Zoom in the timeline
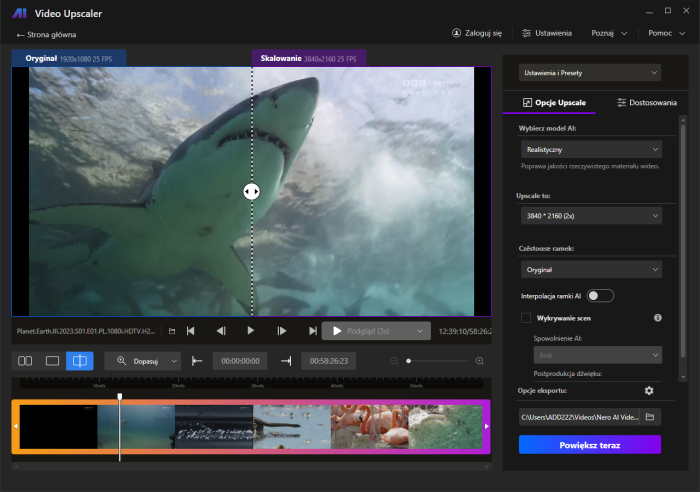This screenshot has width=700, height=492. pyautogui.click(x=479, y=361)
